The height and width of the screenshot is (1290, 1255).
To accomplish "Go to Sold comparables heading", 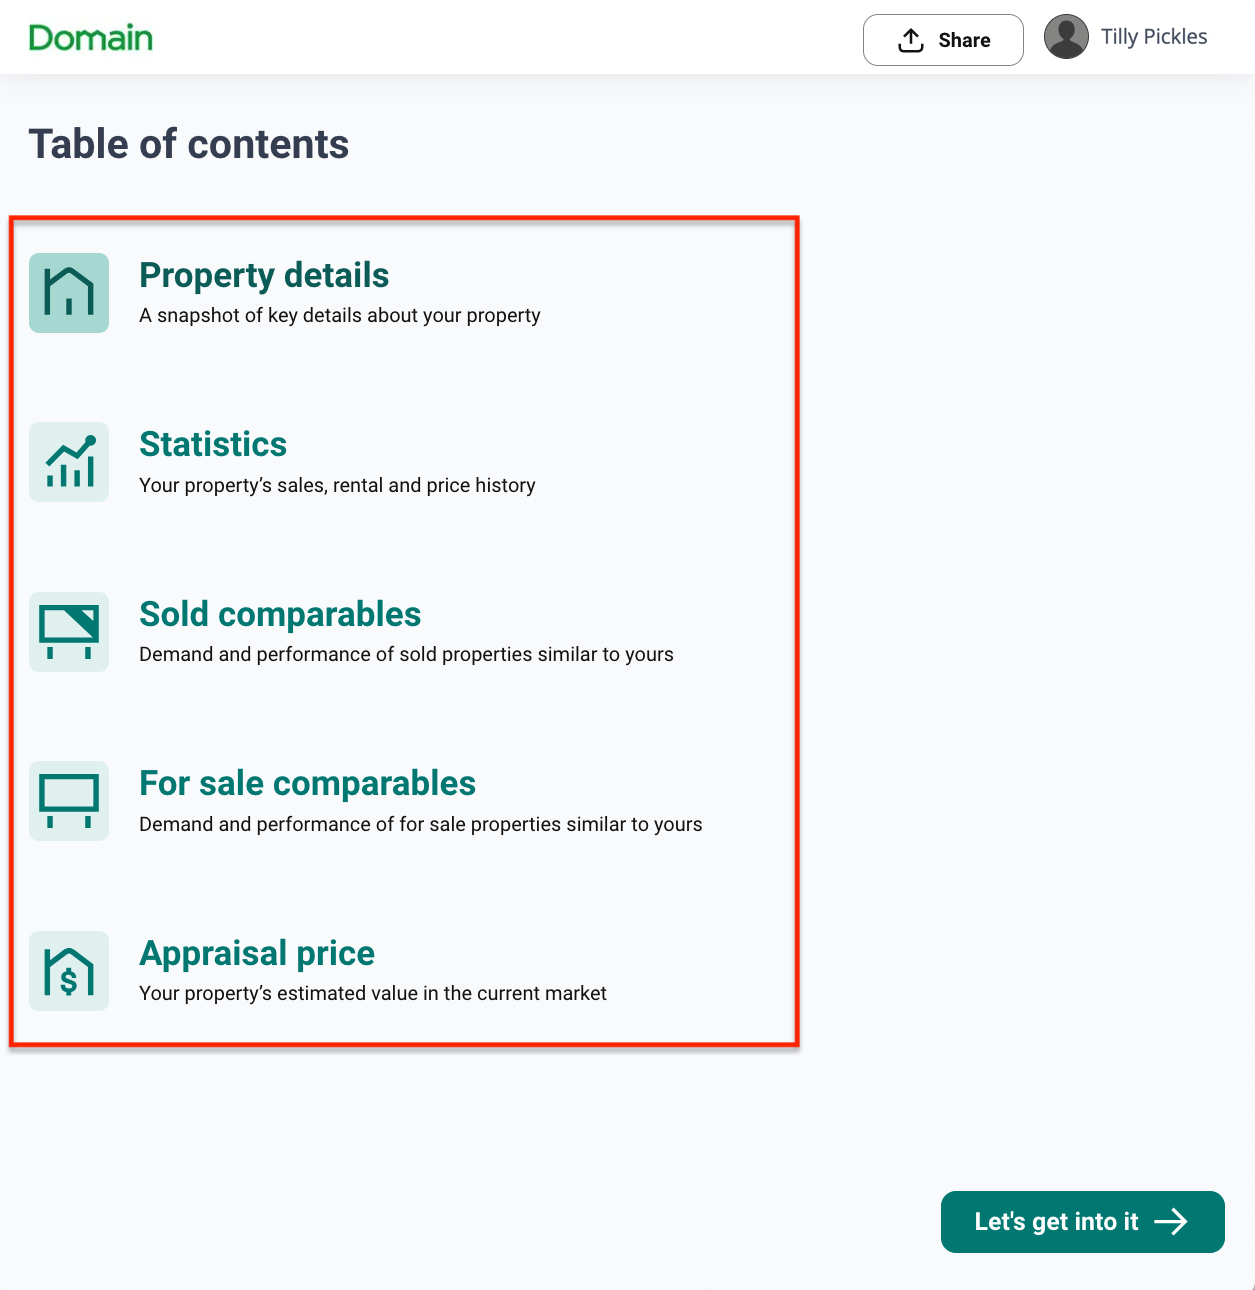I will coord(280,614).
